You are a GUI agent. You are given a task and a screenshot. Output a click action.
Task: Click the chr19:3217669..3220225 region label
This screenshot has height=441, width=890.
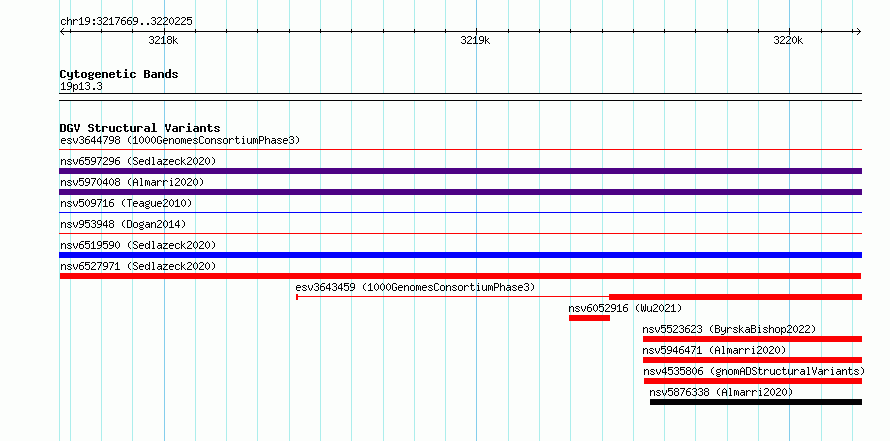[x=126, y=22]
